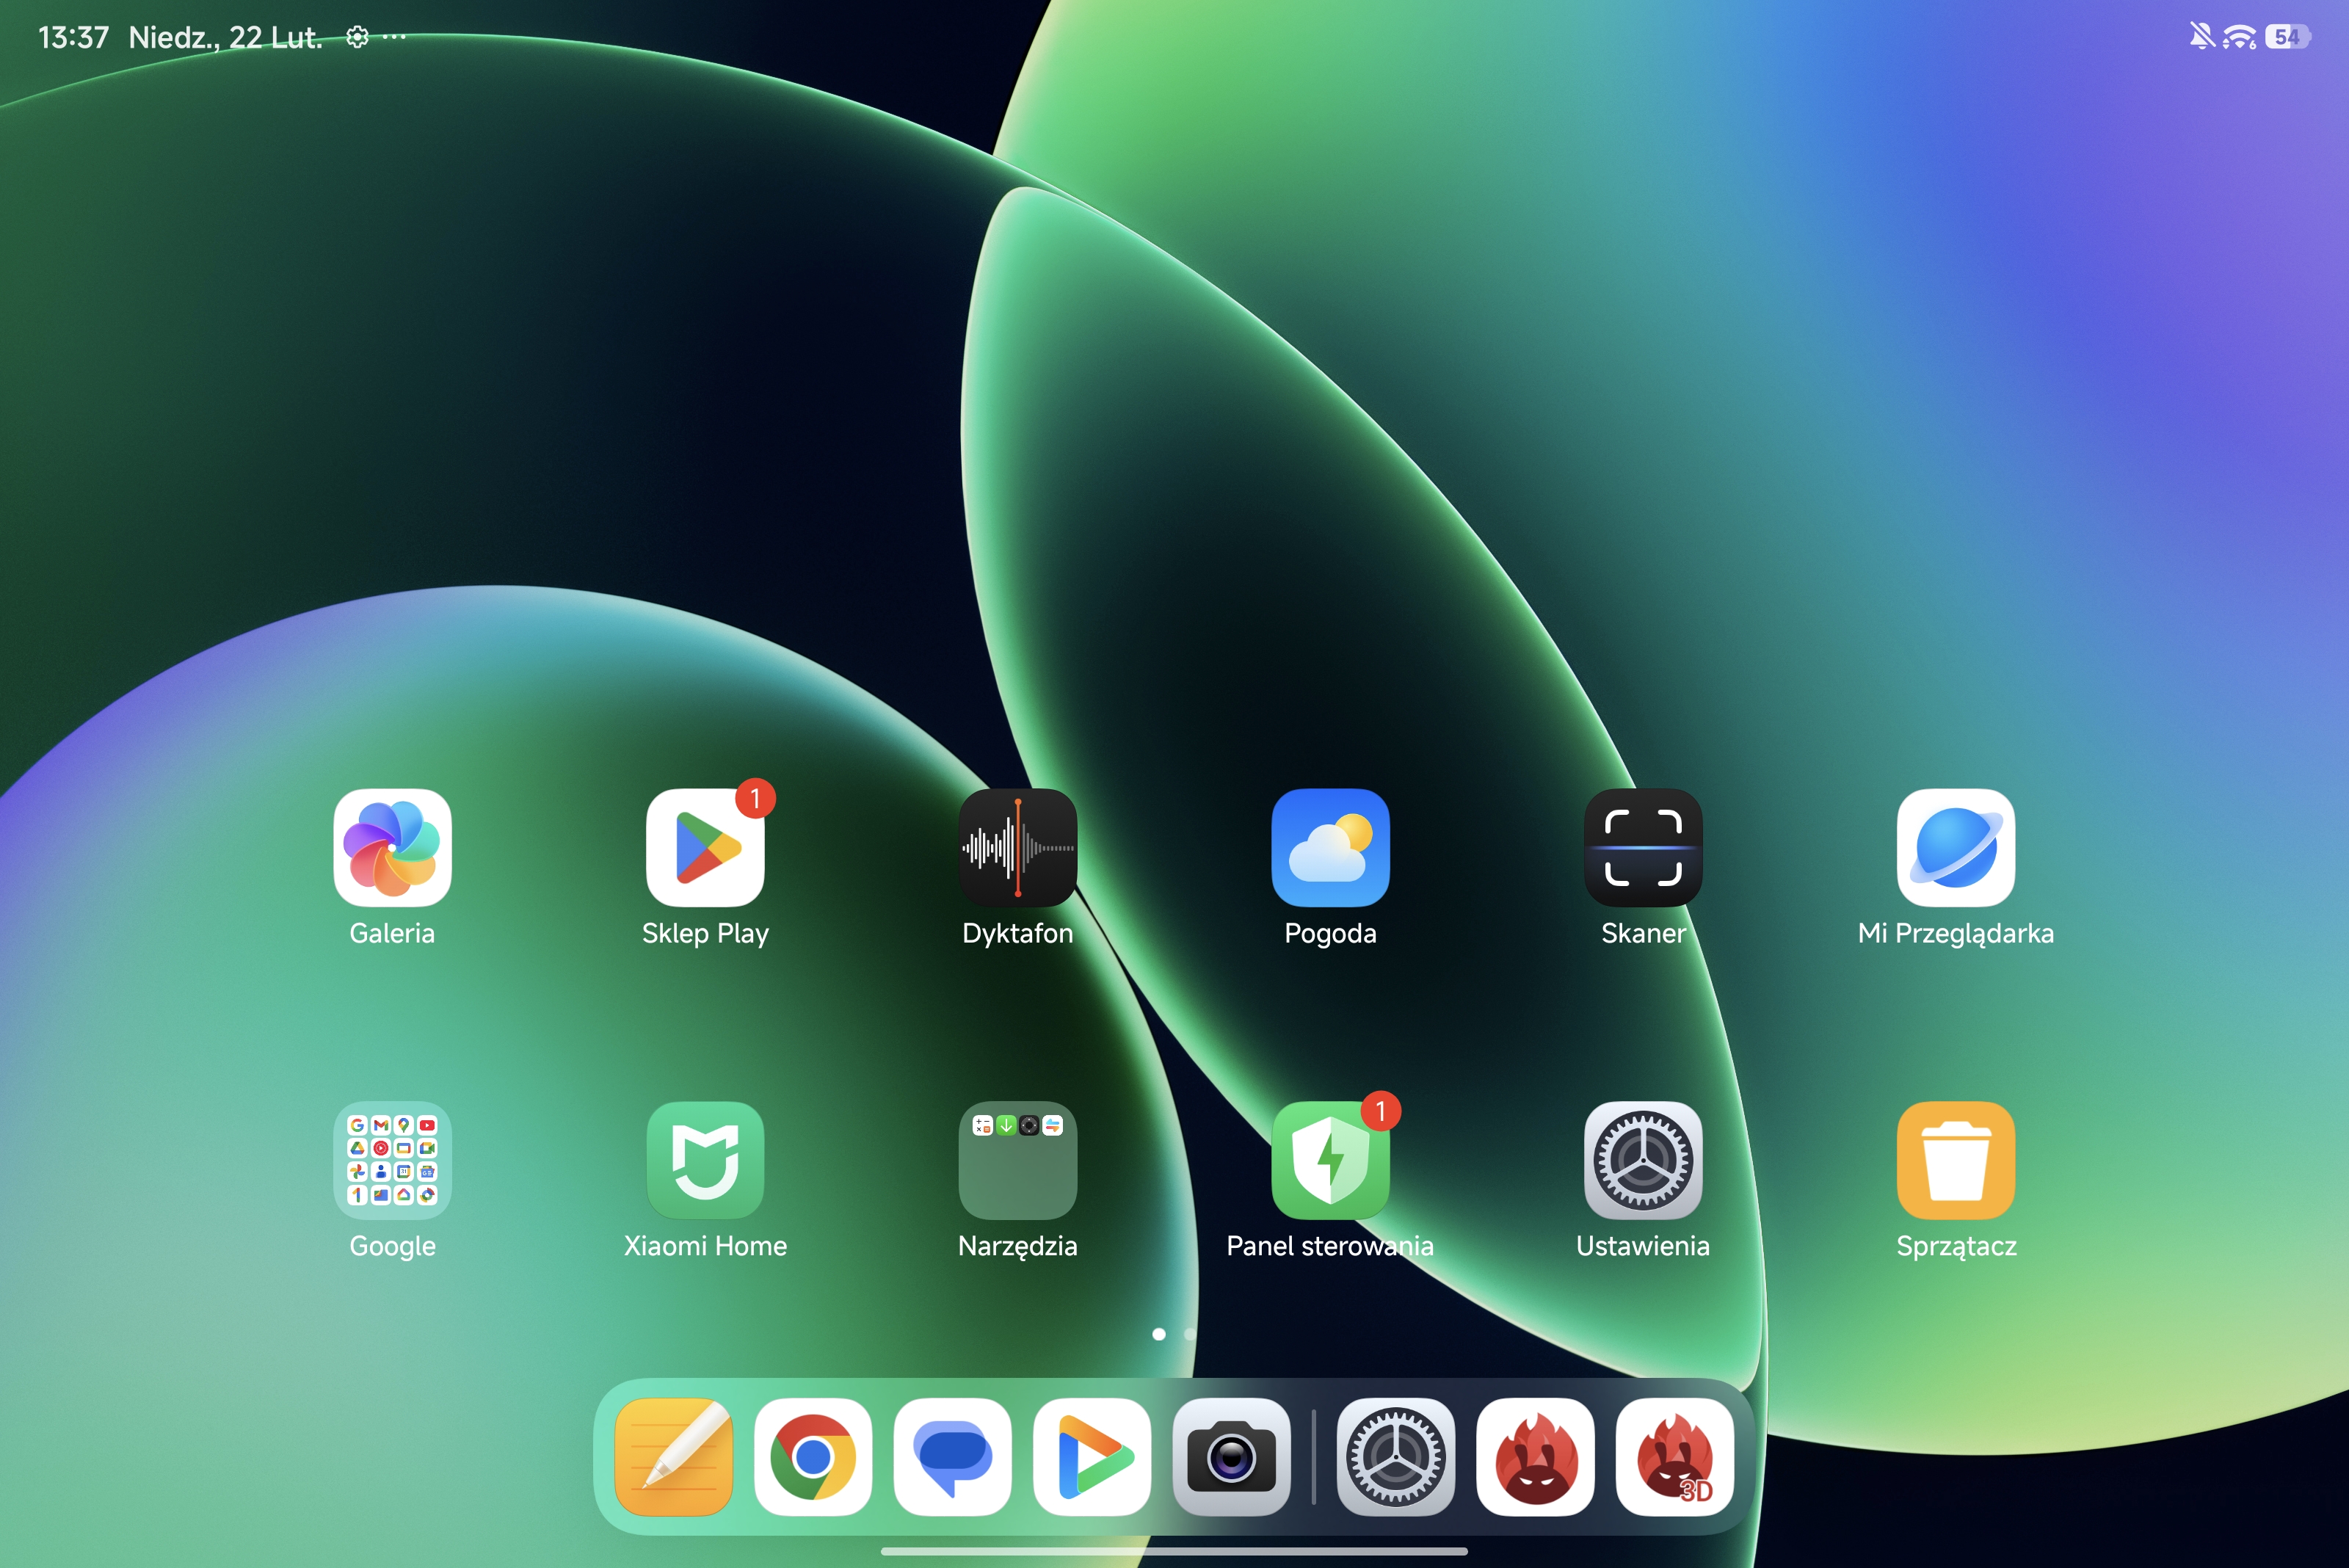Launch the Sprzątacz cleaner app

[x=1955, y=1160]
